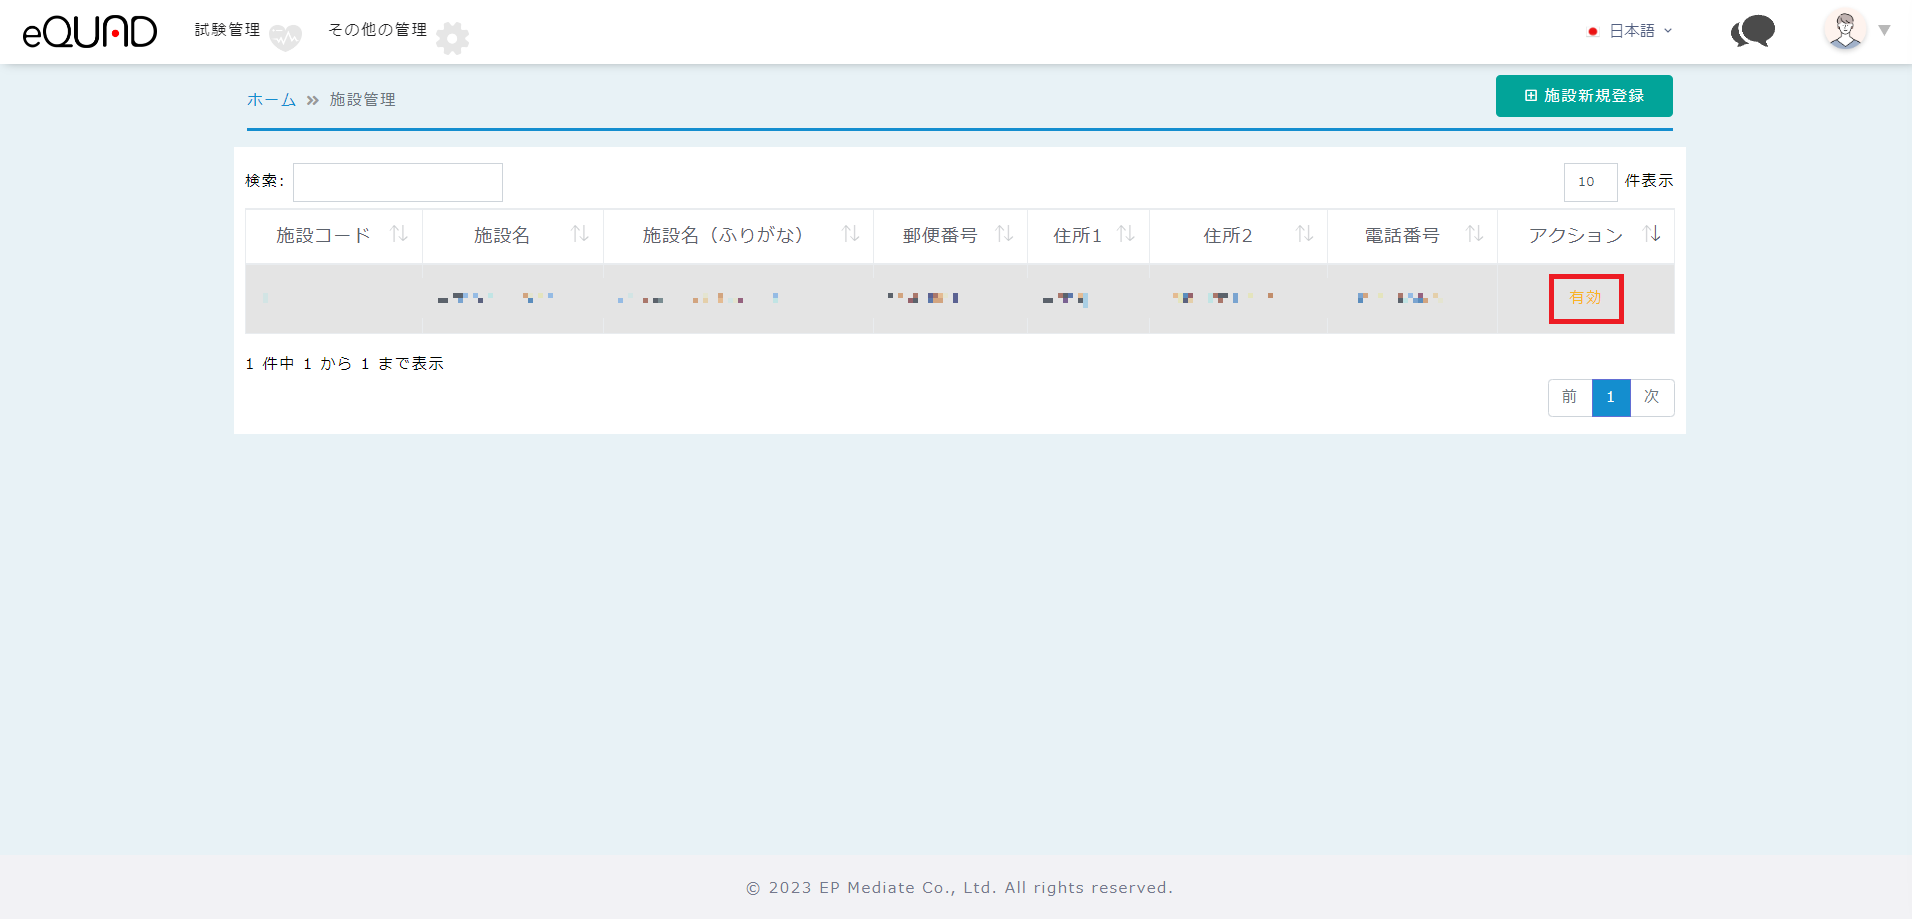Toggle the 有効 status of the facility

pyautogui.click(x=1585, y=298)
